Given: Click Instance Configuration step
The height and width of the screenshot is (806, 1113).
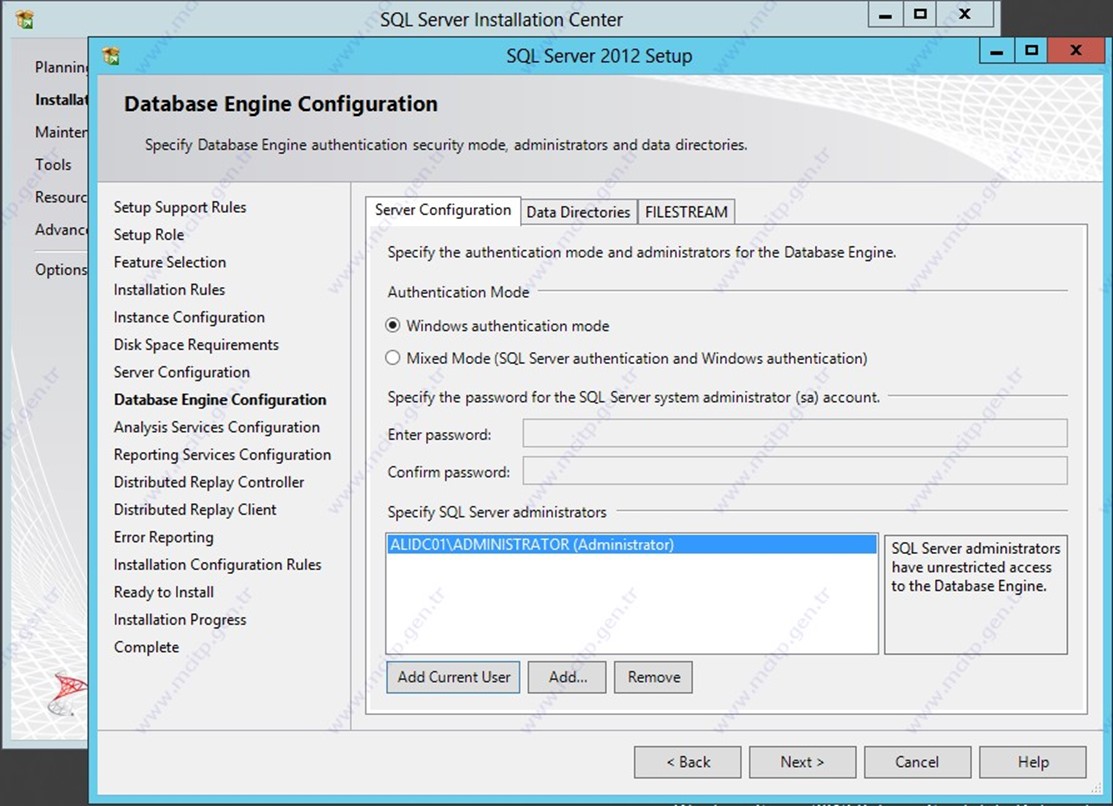Looking at the screenshot, I should coord(189,317).
